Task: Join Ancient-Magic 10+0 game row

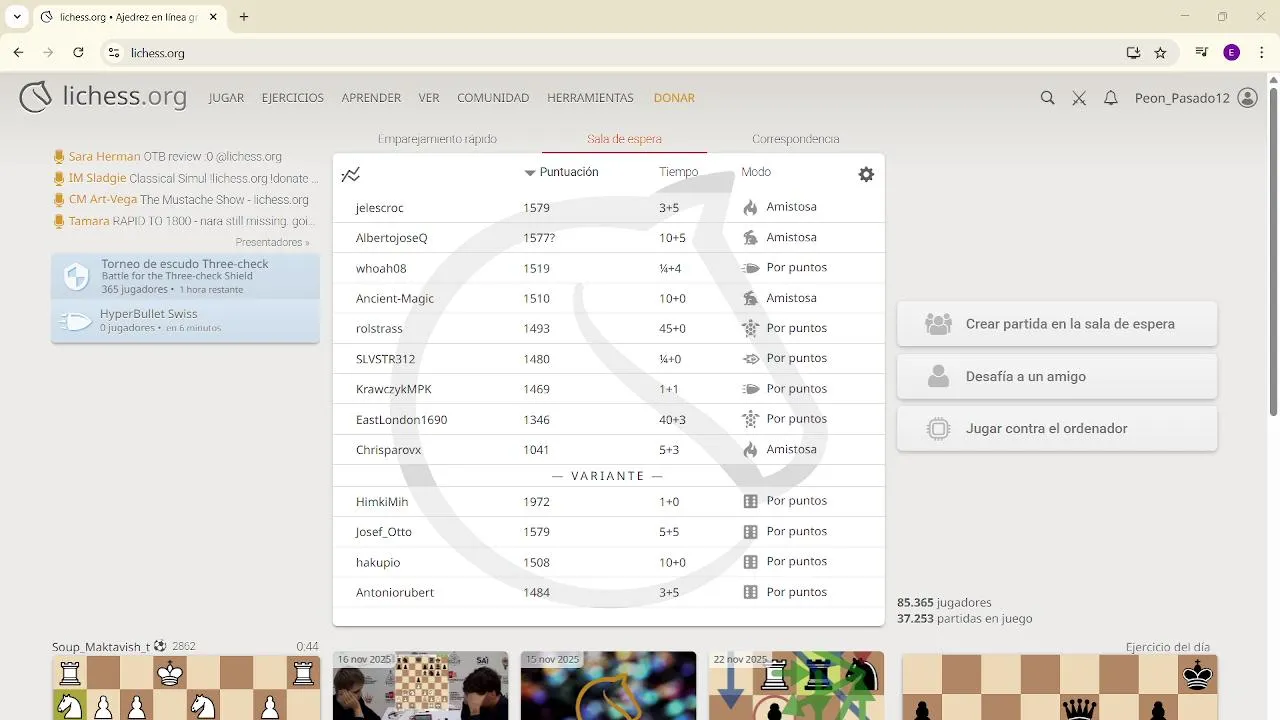Action: click(x=609, y=298)
